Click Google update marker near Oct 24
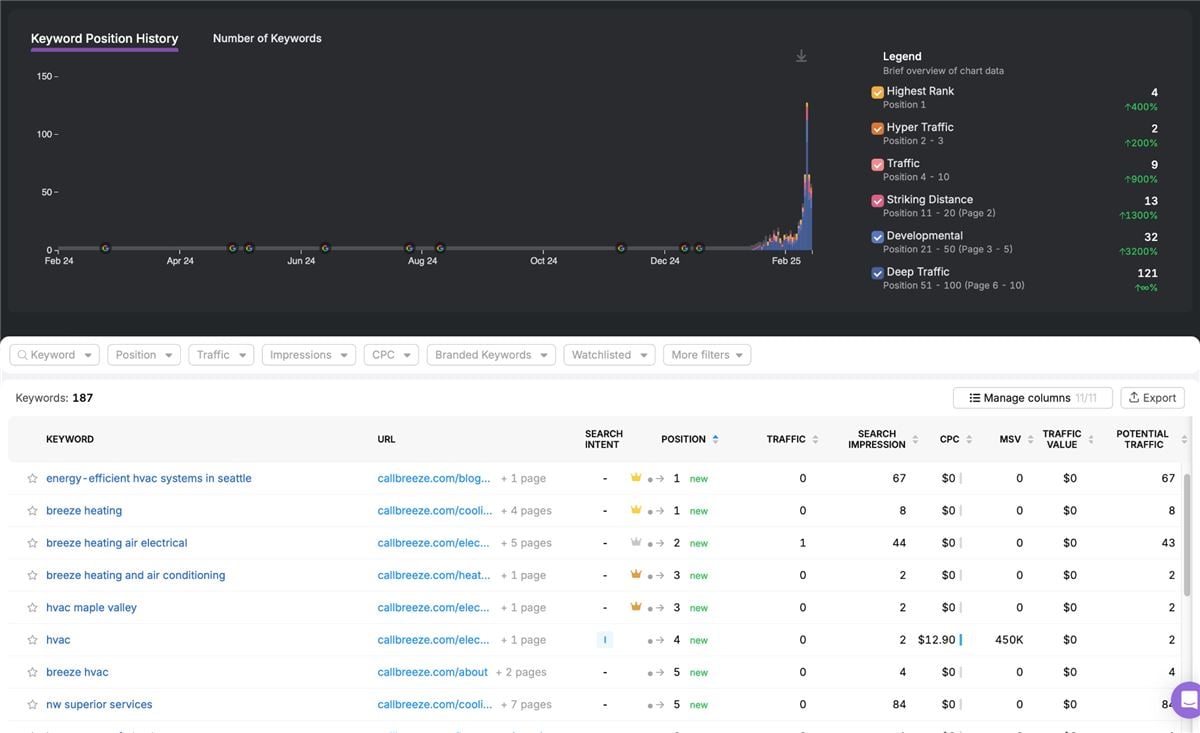Screen dimensions: 1200x733 (x=621, y=248)
